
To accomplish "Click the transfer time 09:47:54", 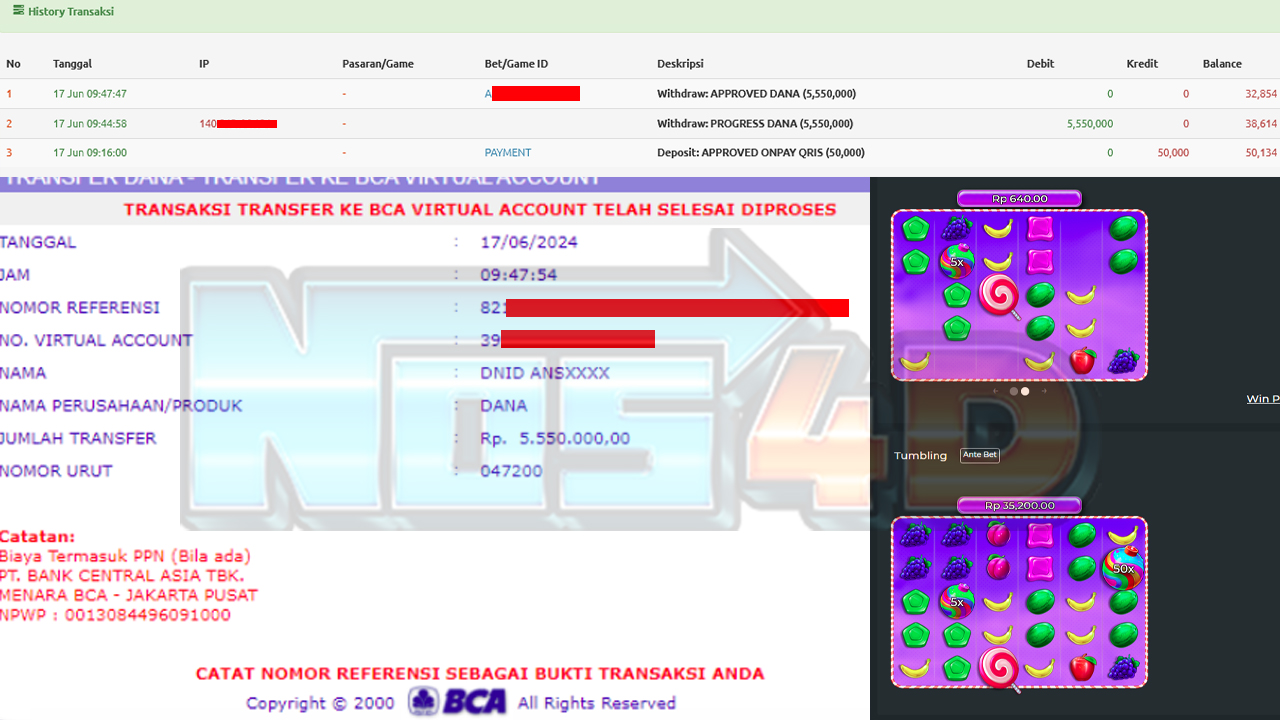I will [519, 275].
